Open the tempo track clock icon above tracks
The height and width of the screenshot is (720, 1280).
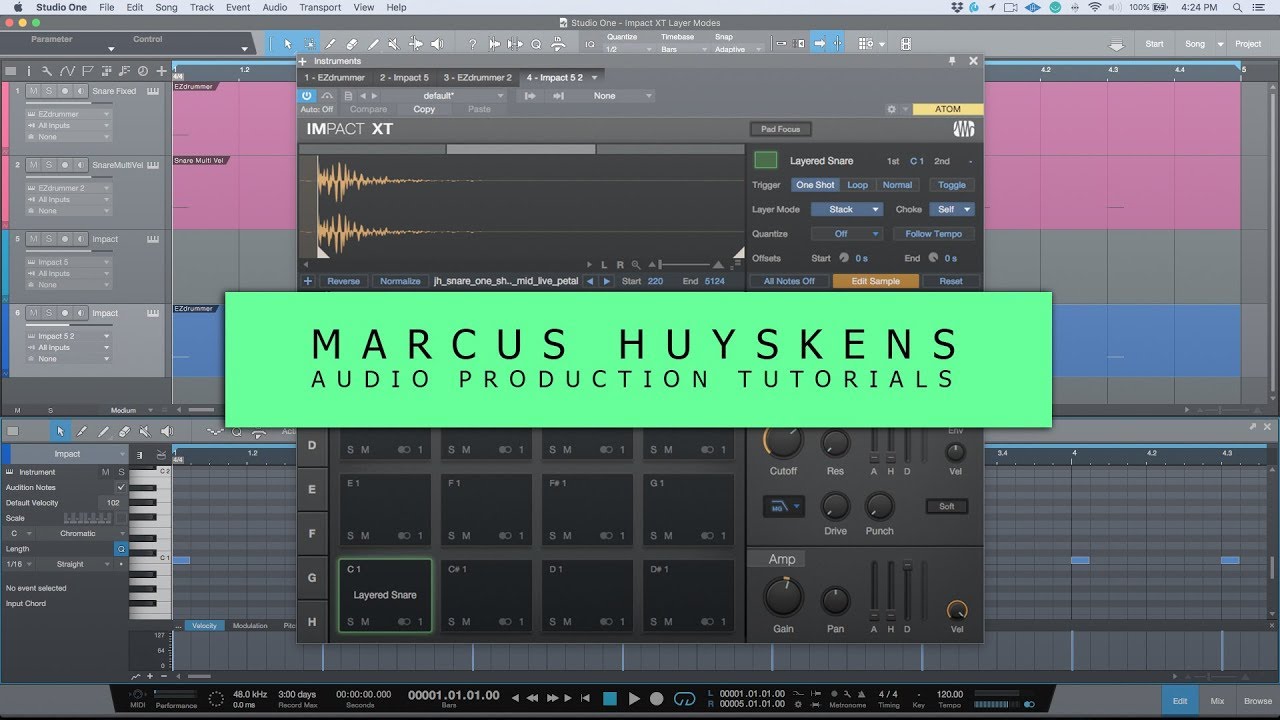tap(142, 71)
